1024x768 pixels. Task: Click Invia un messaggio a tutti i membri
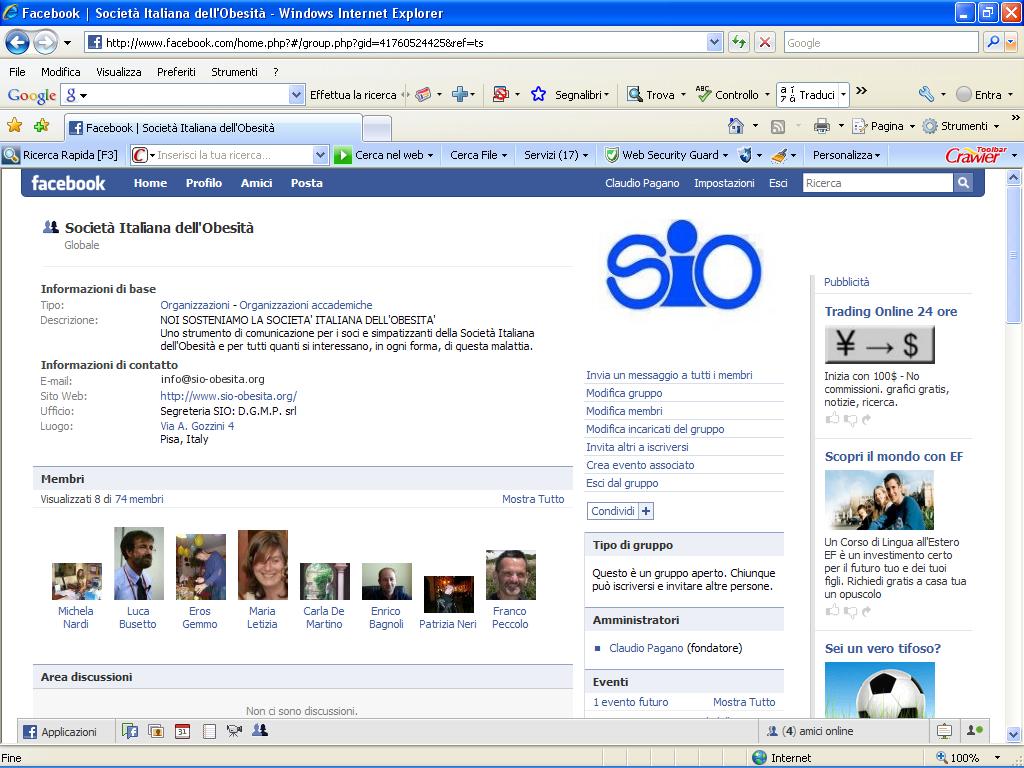pyautogui.click(x=669, y=375)
